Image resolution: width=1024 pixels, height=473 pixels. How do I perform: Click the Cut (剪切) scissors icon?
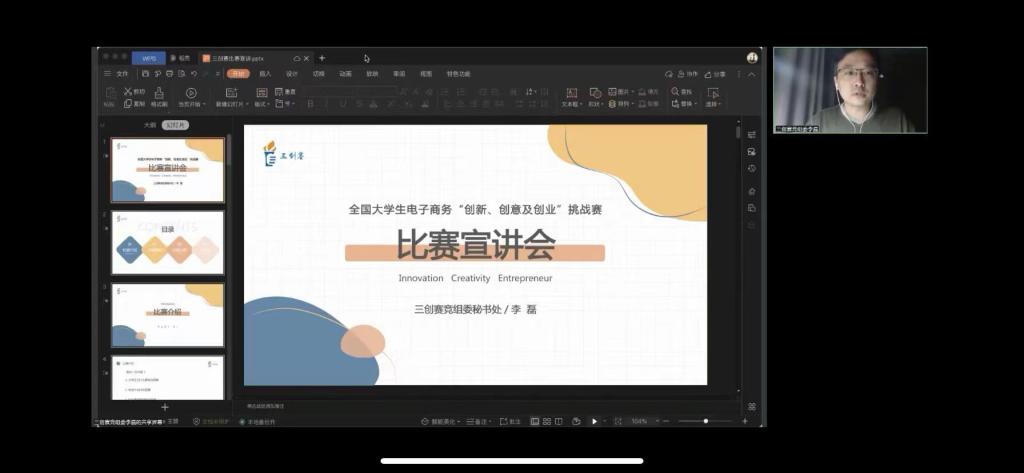[x=128, y=92]
